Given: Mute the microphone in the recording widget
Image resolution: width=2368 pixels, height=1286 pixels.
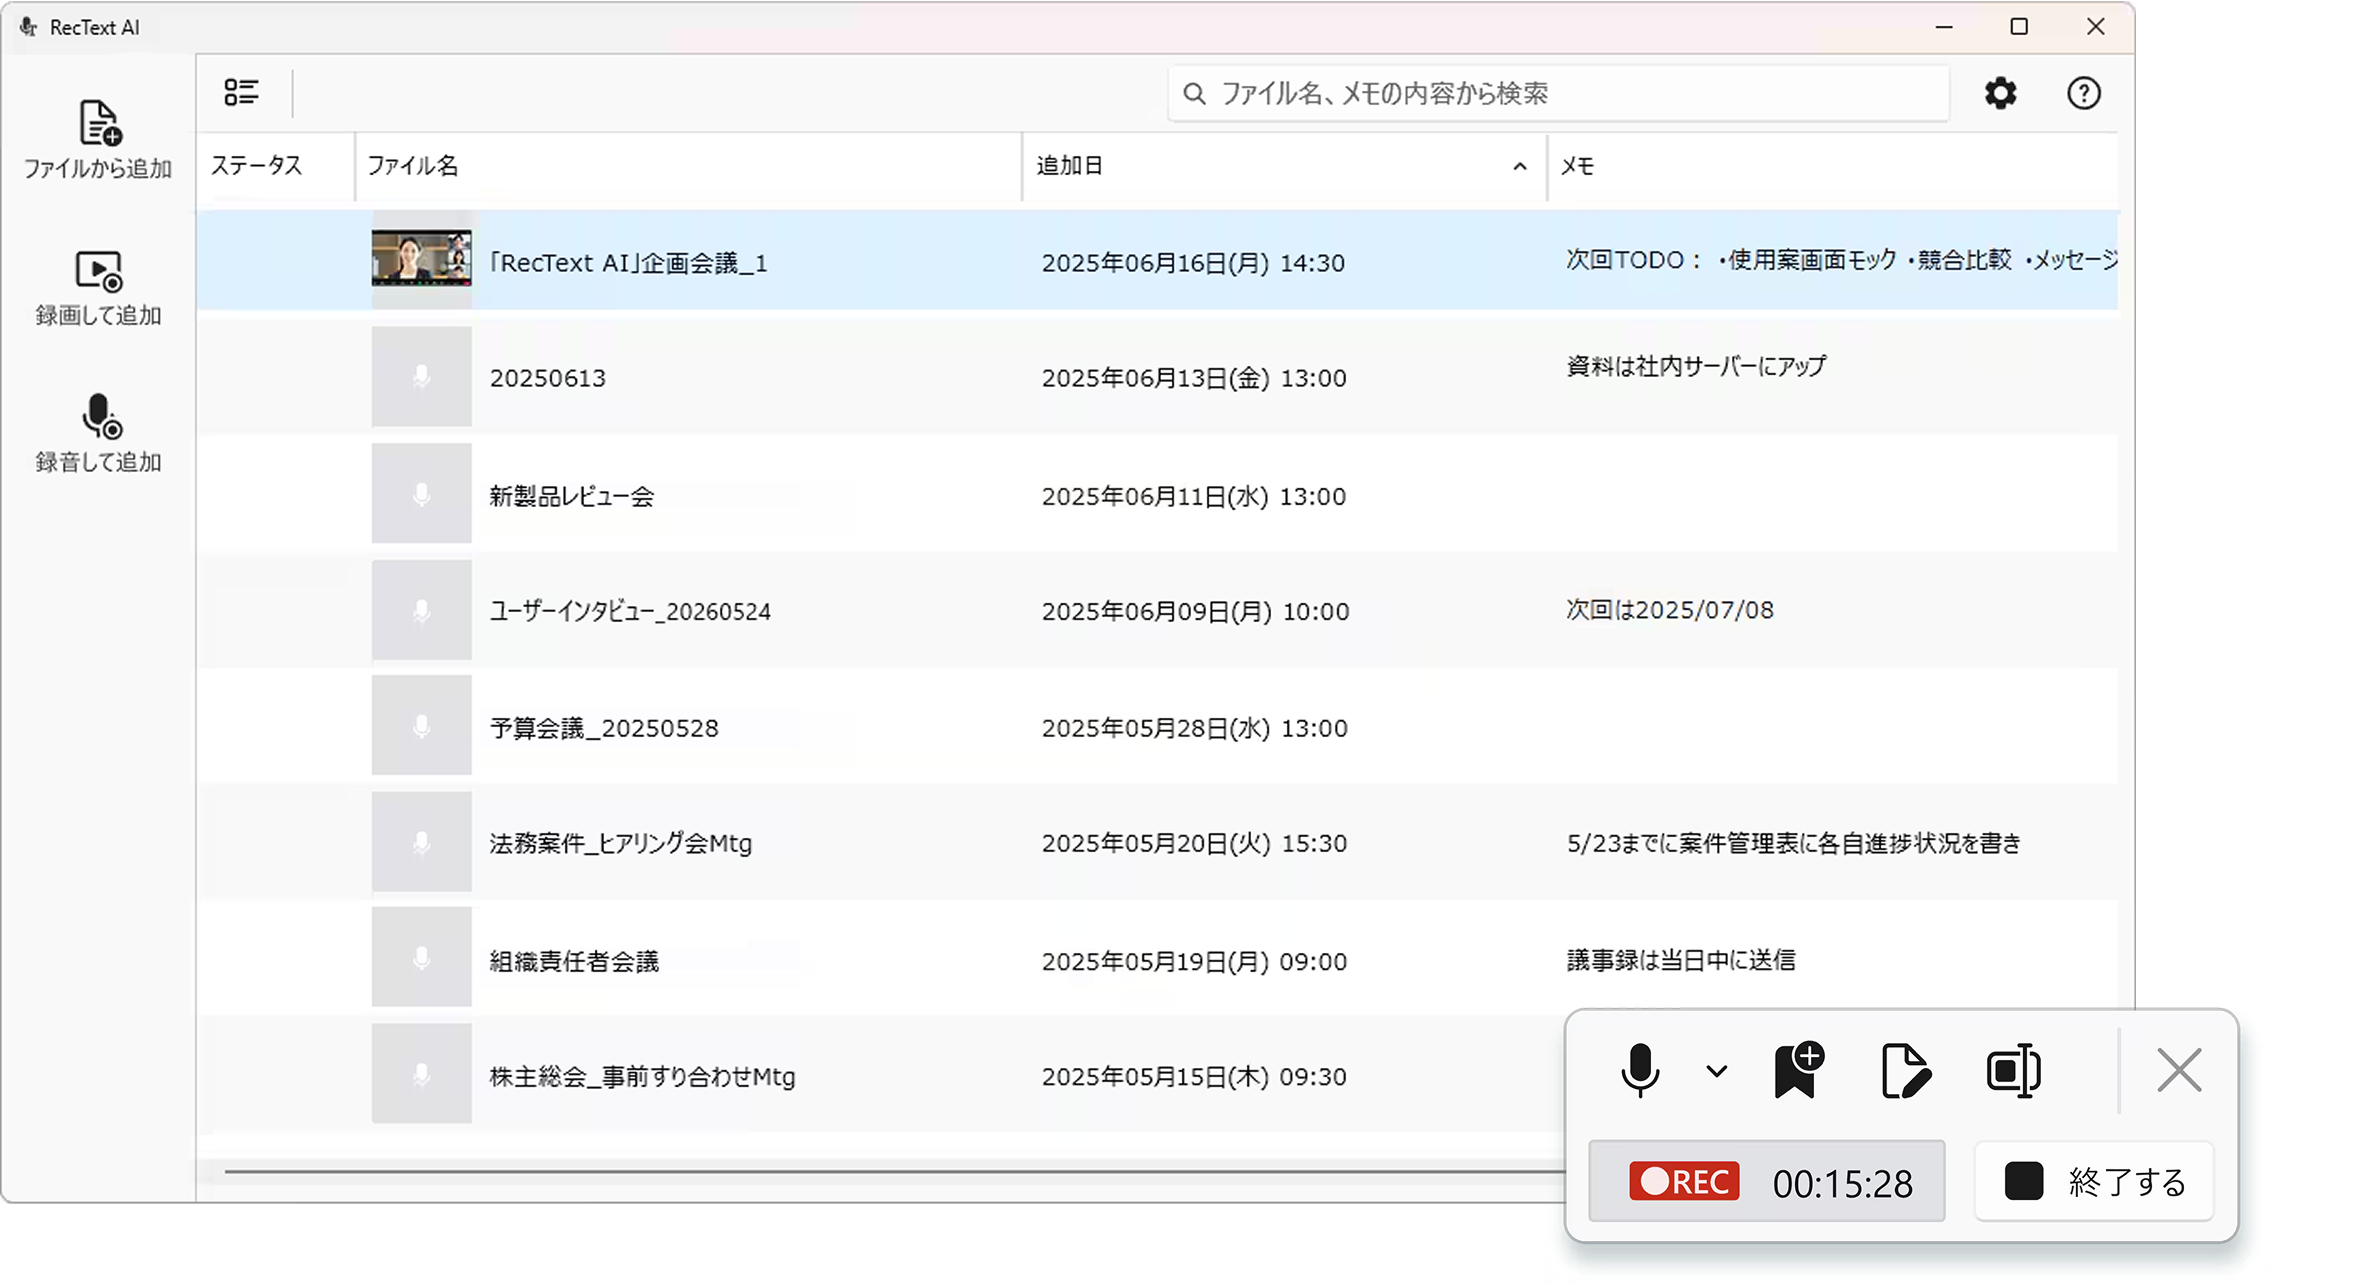Looking at the screenshot, I should 1640,1070.
